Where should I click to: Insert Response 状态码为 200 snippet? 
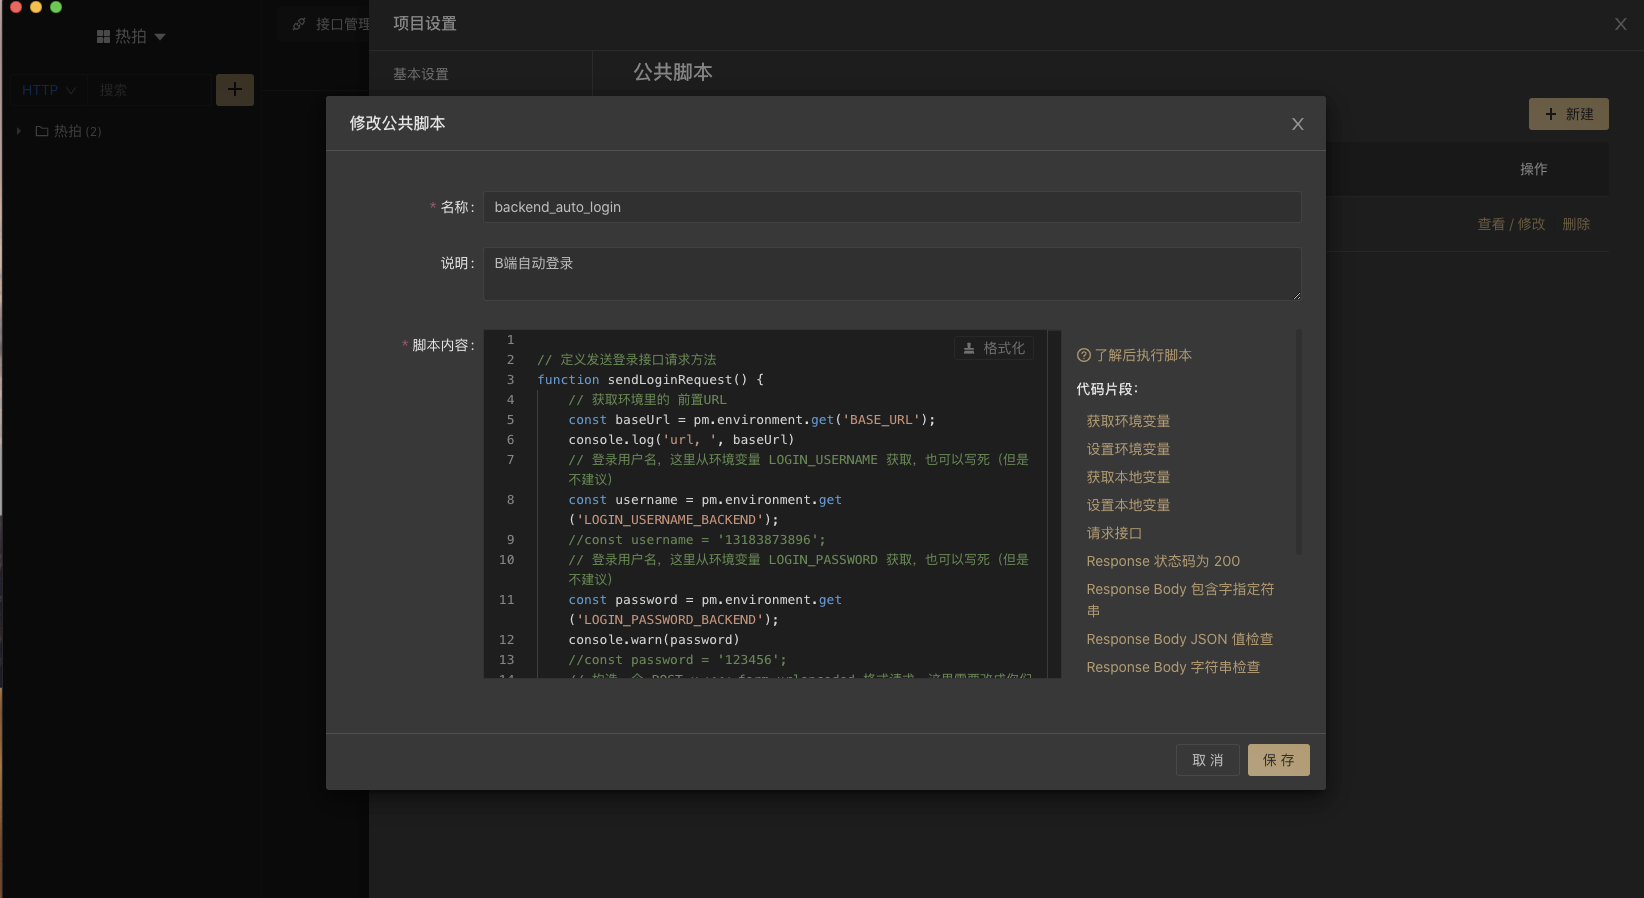point(1163,561)
